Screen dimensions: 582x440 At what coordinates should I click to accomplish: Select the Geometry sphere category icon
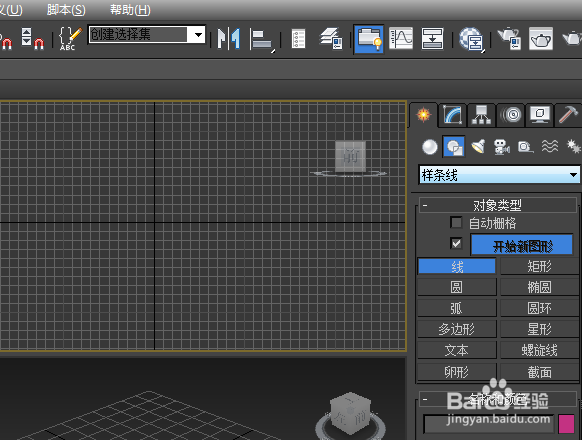pos(430,147)
